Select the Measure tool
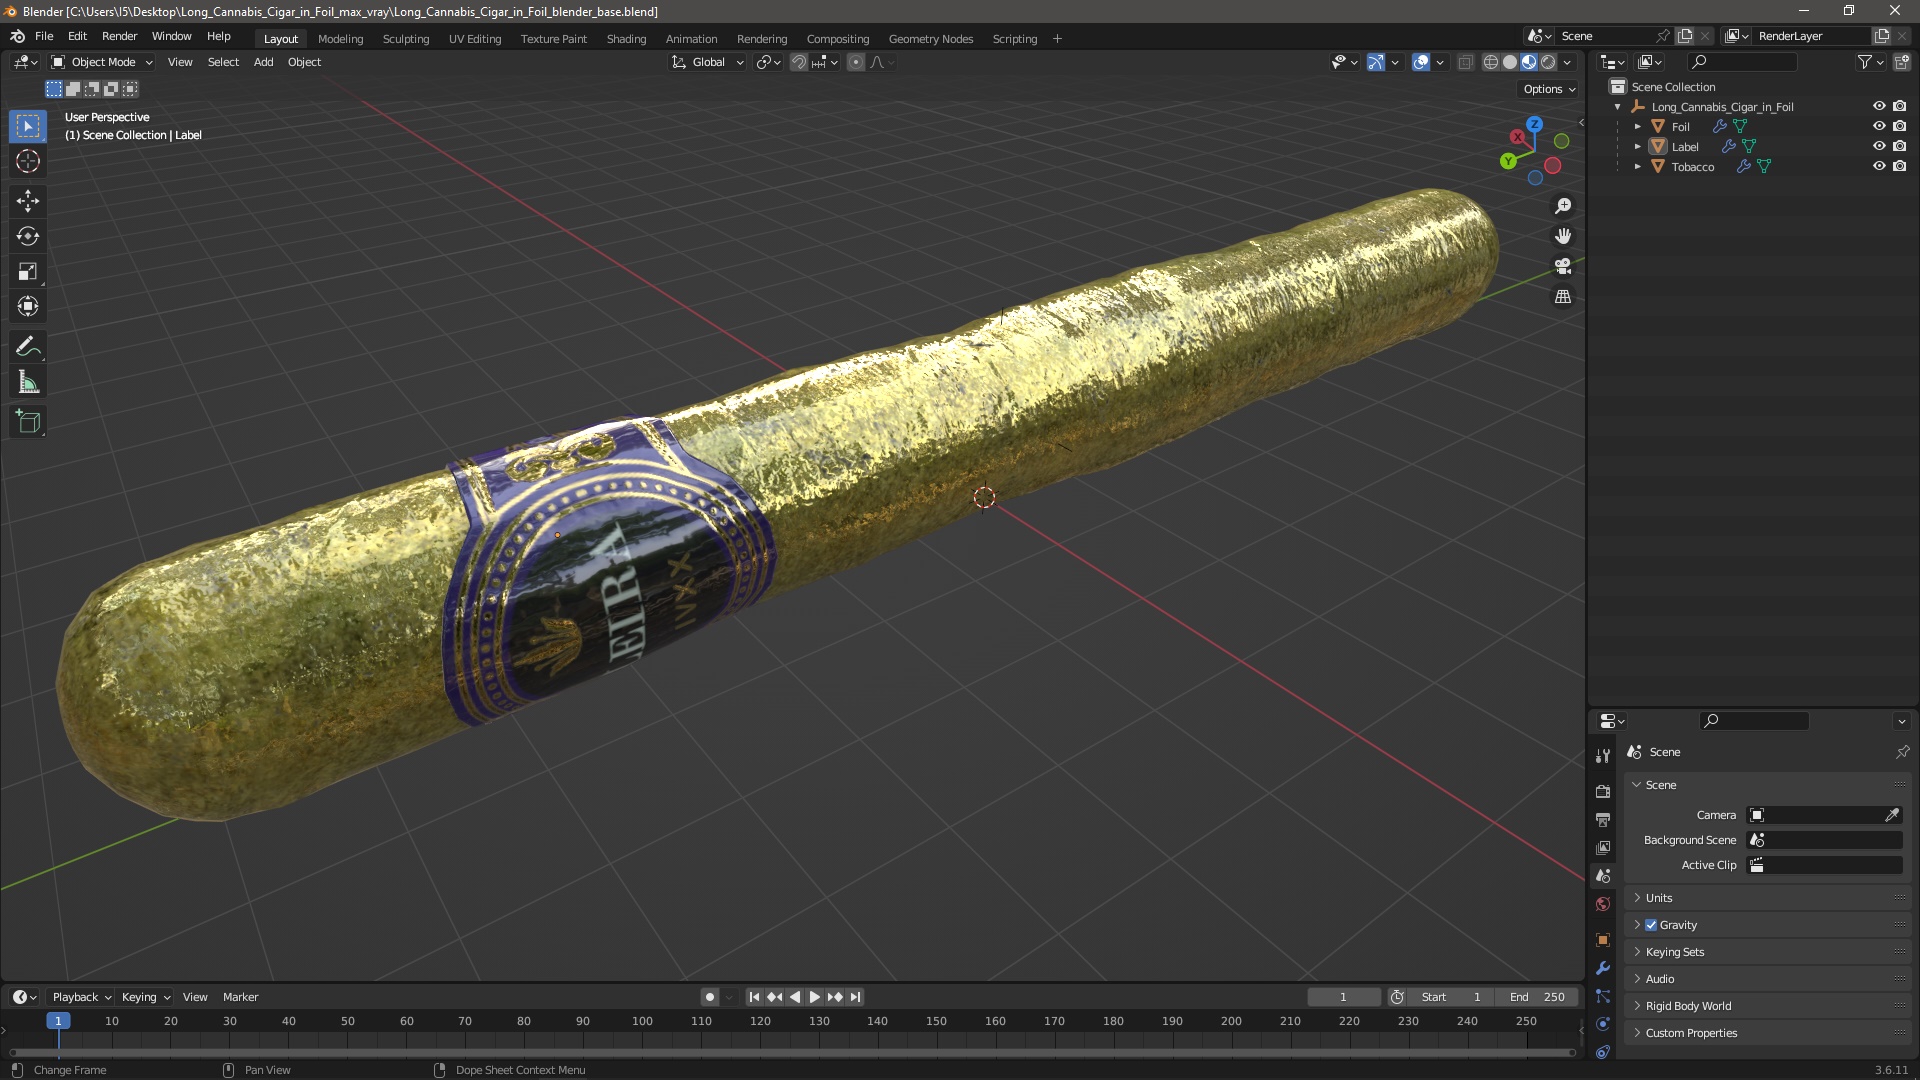Image resolution: width=1920 pixels, height=1080 pixels. click(28, 383)
